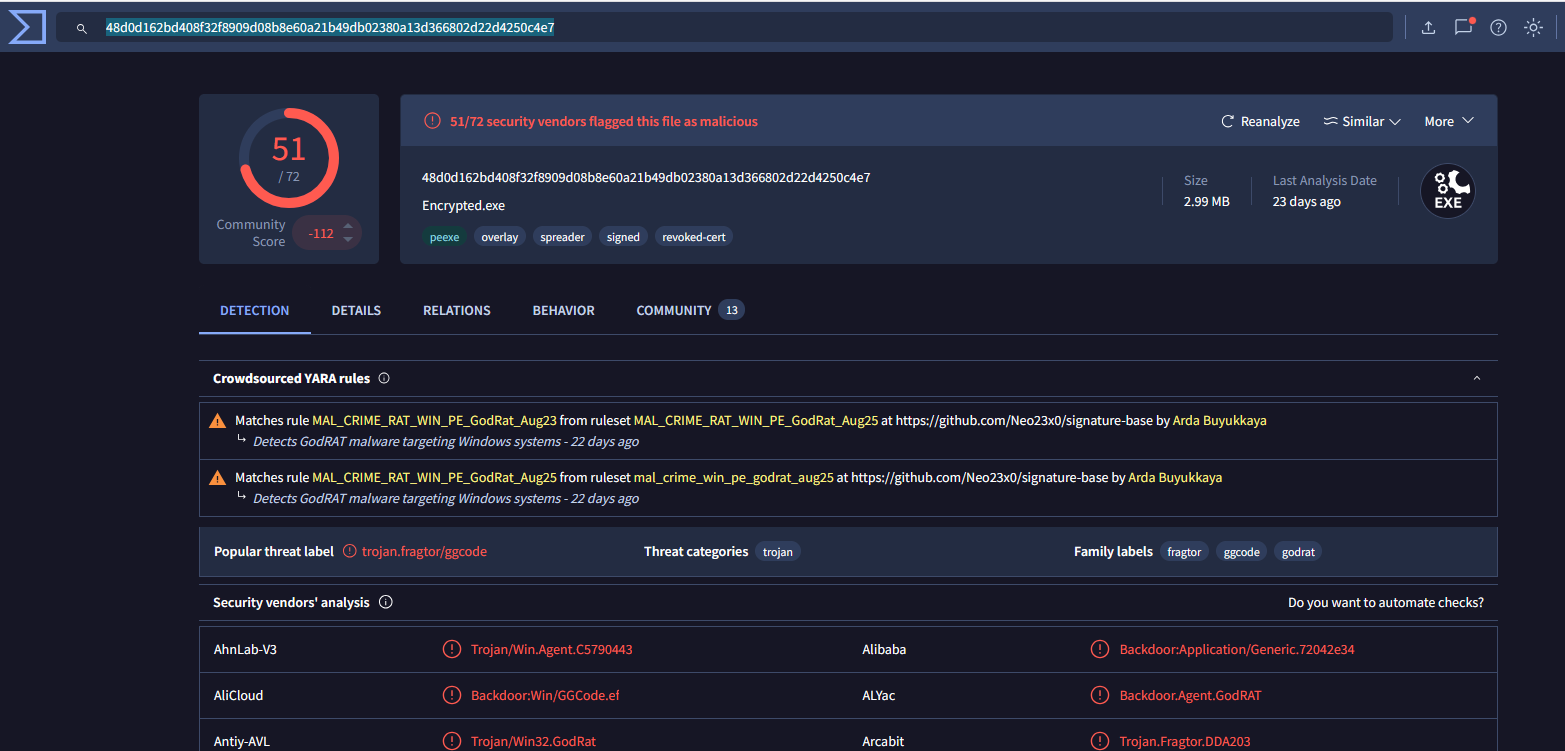
Task: Select the signed tag
Action: pos(623,237)
